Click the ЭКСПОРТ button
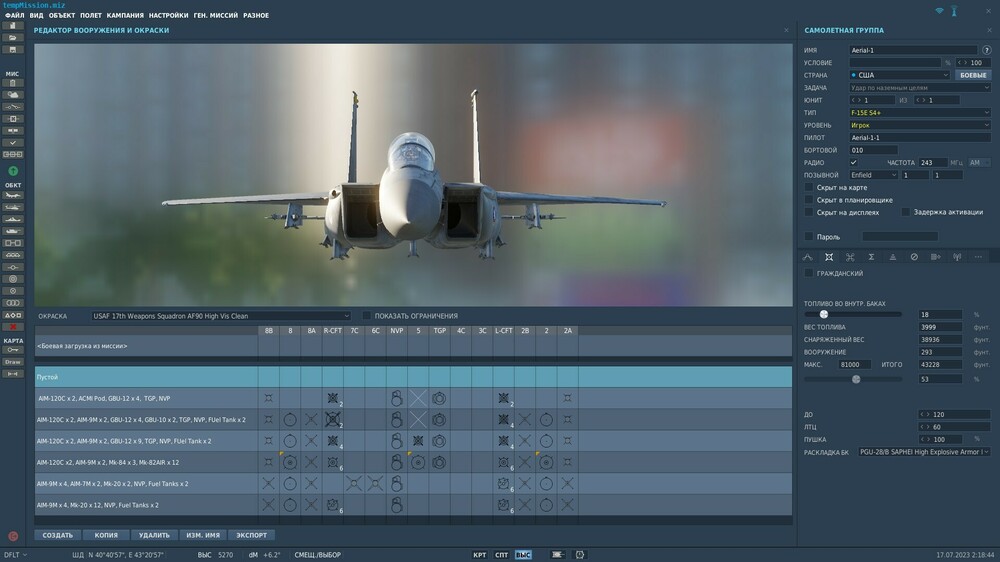This screenshot has width=1000, height=562. (252, 535)
